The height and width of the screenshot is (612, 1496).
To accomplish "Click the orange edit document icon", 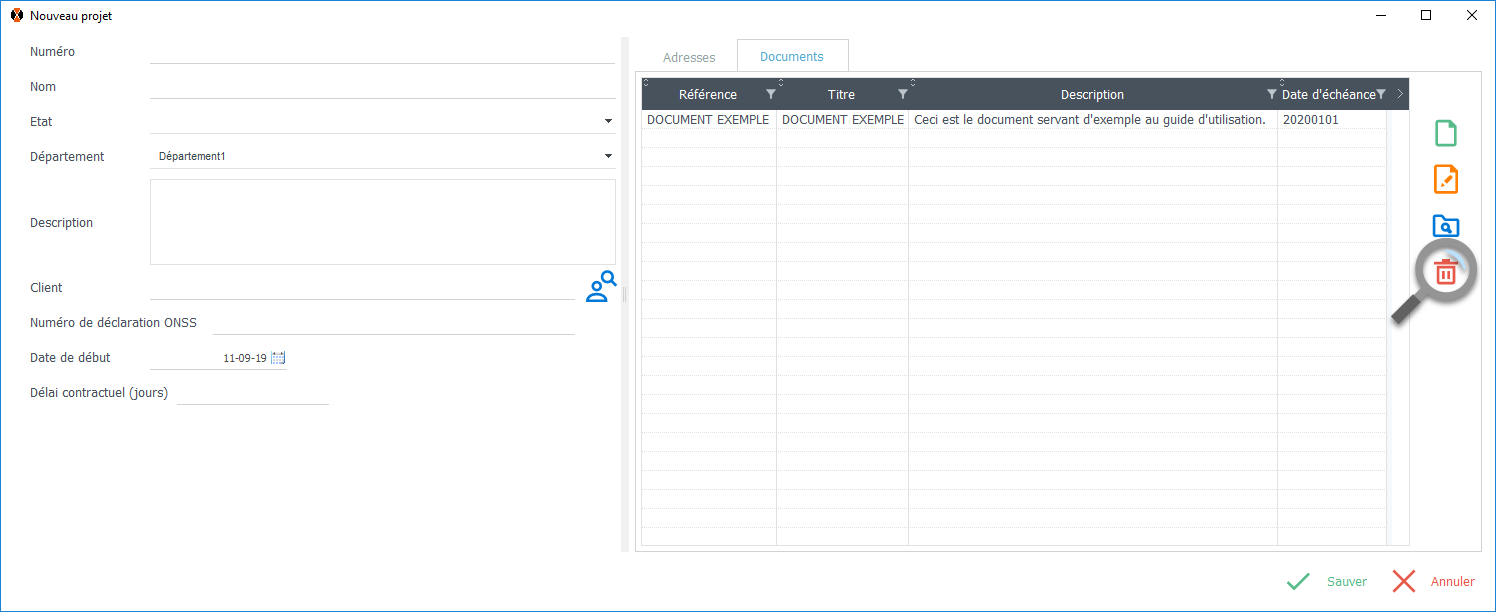I will pyautogui.click(x=1446, y=180).
